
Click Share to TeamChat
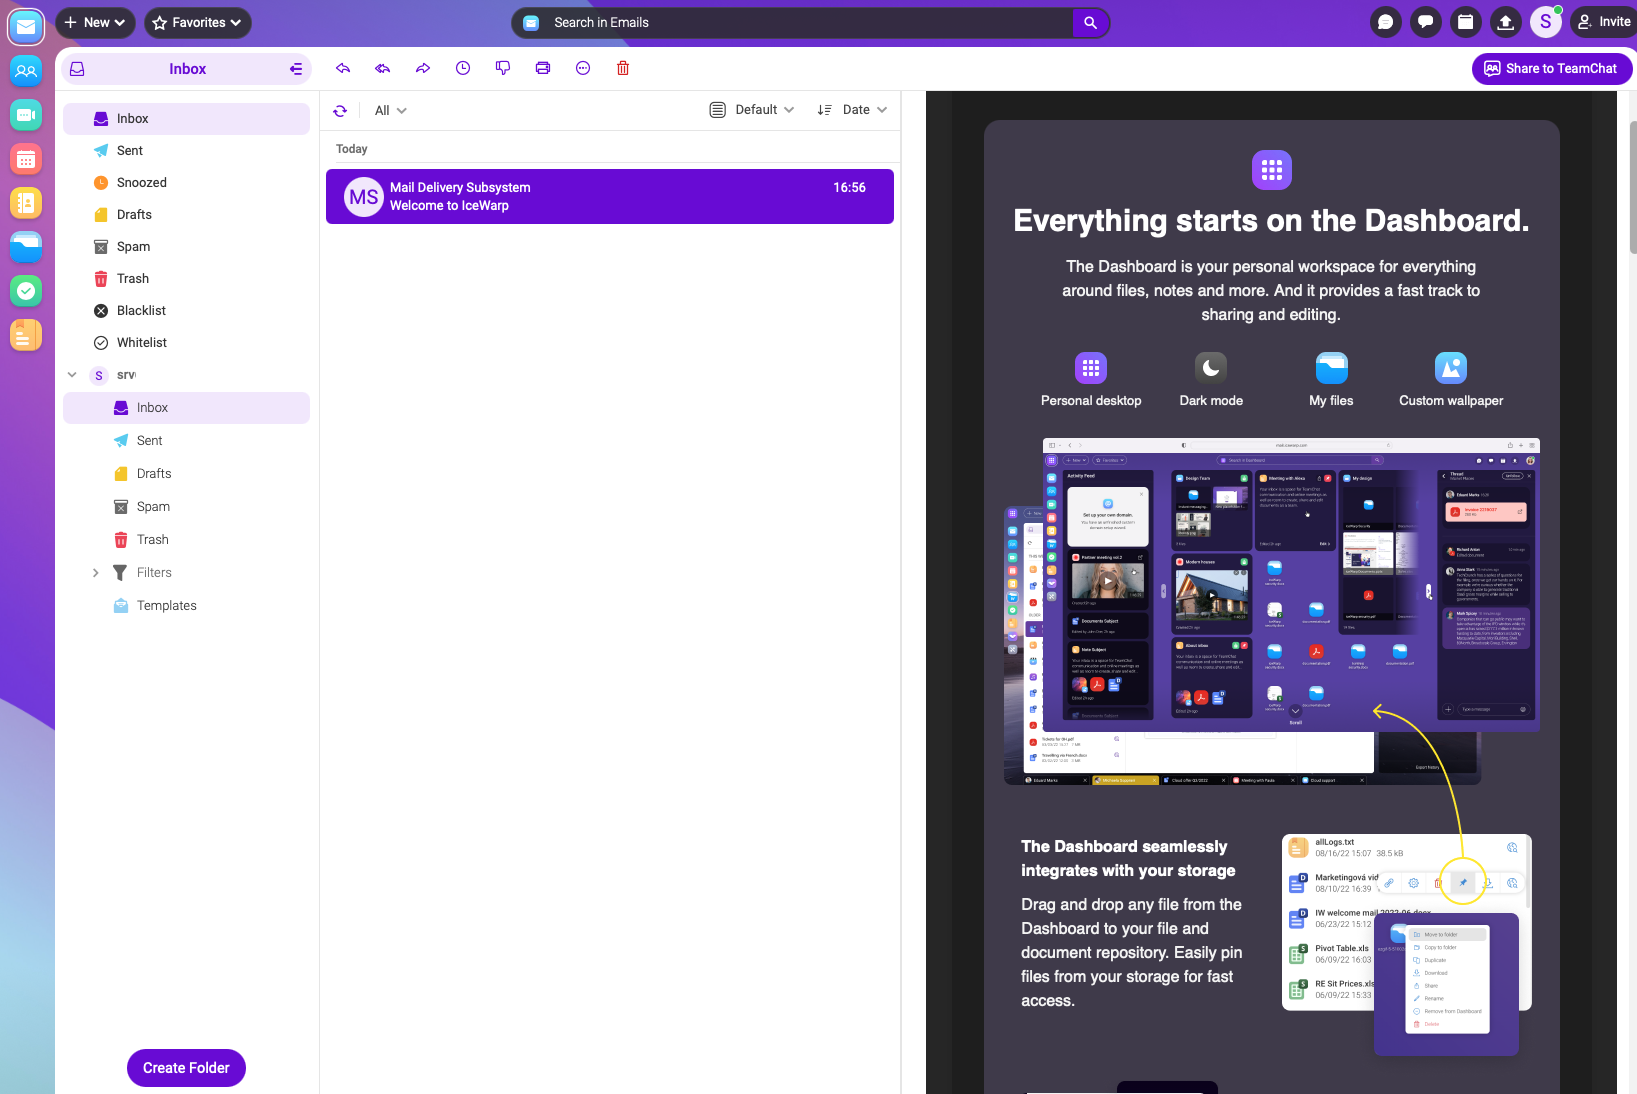[1552, 68]
